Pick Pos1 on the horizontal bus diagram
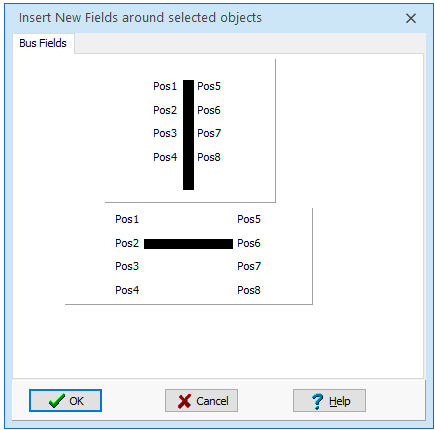The width and height of the screenshot is (435, 430). (x=127, y=219)
